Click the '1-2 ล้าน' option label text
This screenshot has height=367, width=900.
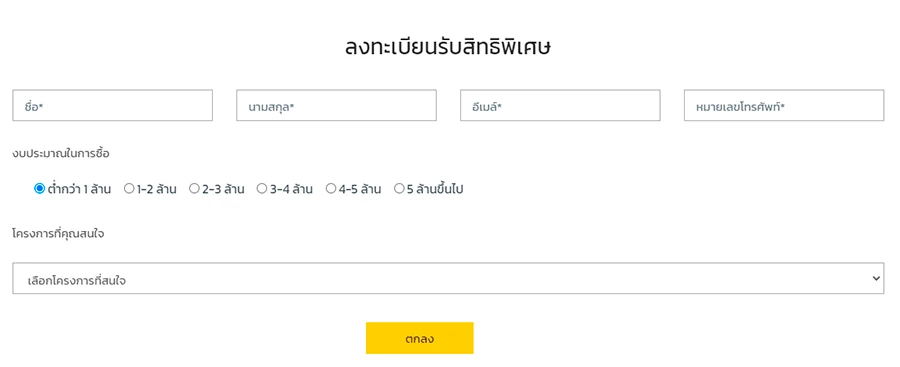(x=157, y=189)
